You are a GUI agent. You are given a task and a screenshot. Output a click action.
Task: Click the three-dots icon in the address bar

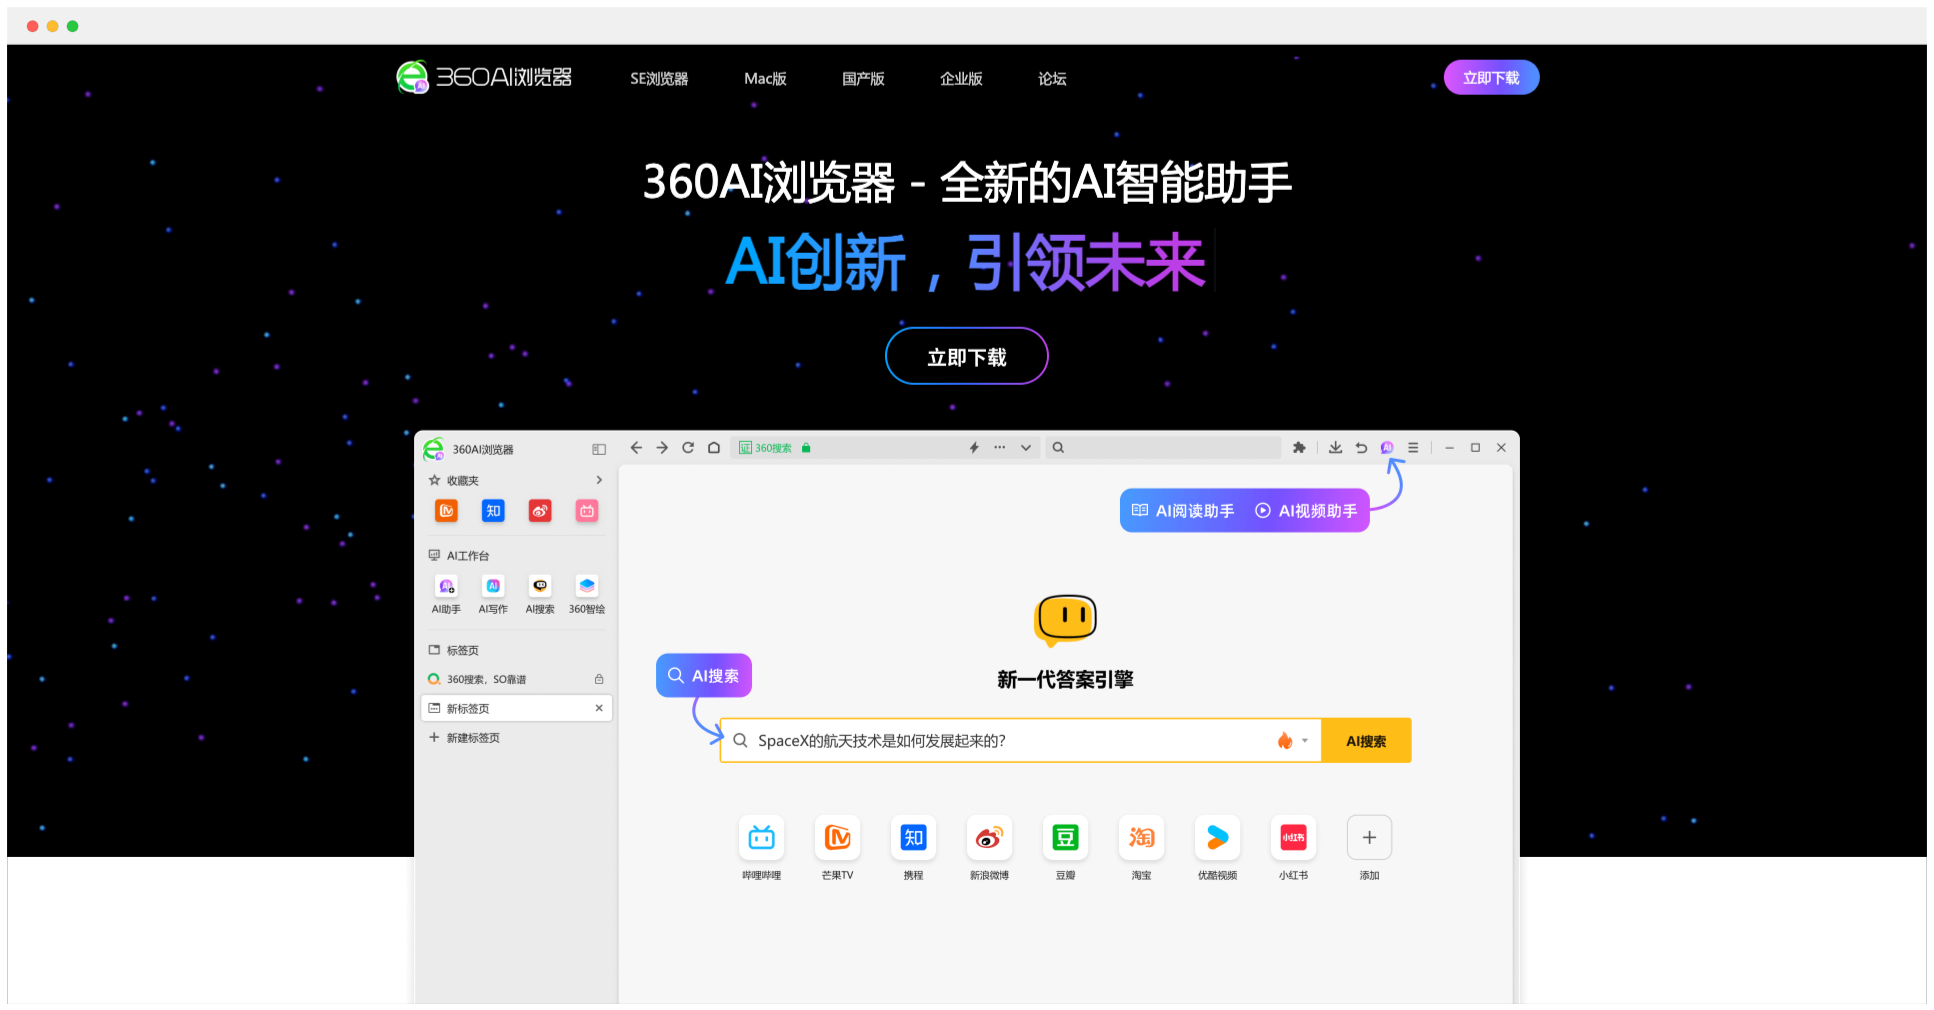[x=1000, y=448]
